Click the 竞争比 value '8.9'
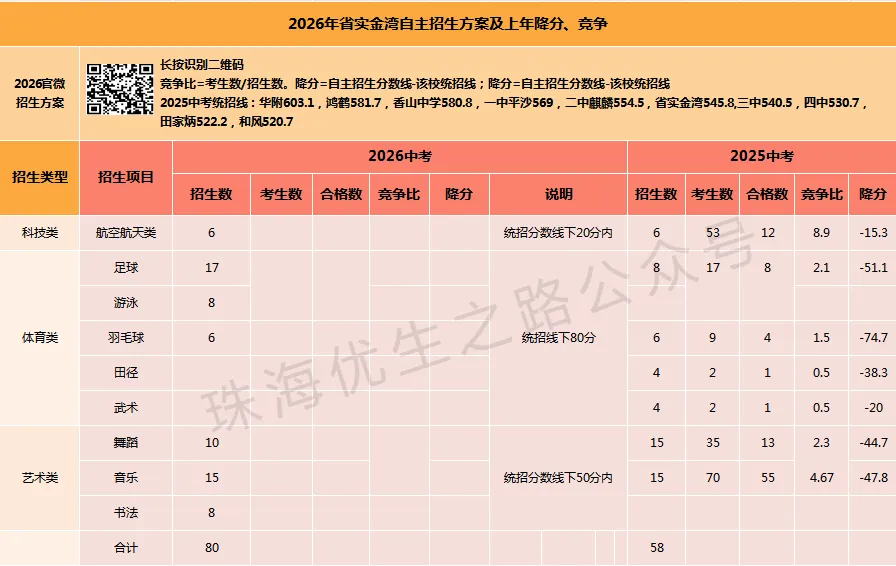Screen dimensions: 896x566 tap(822, 233)
